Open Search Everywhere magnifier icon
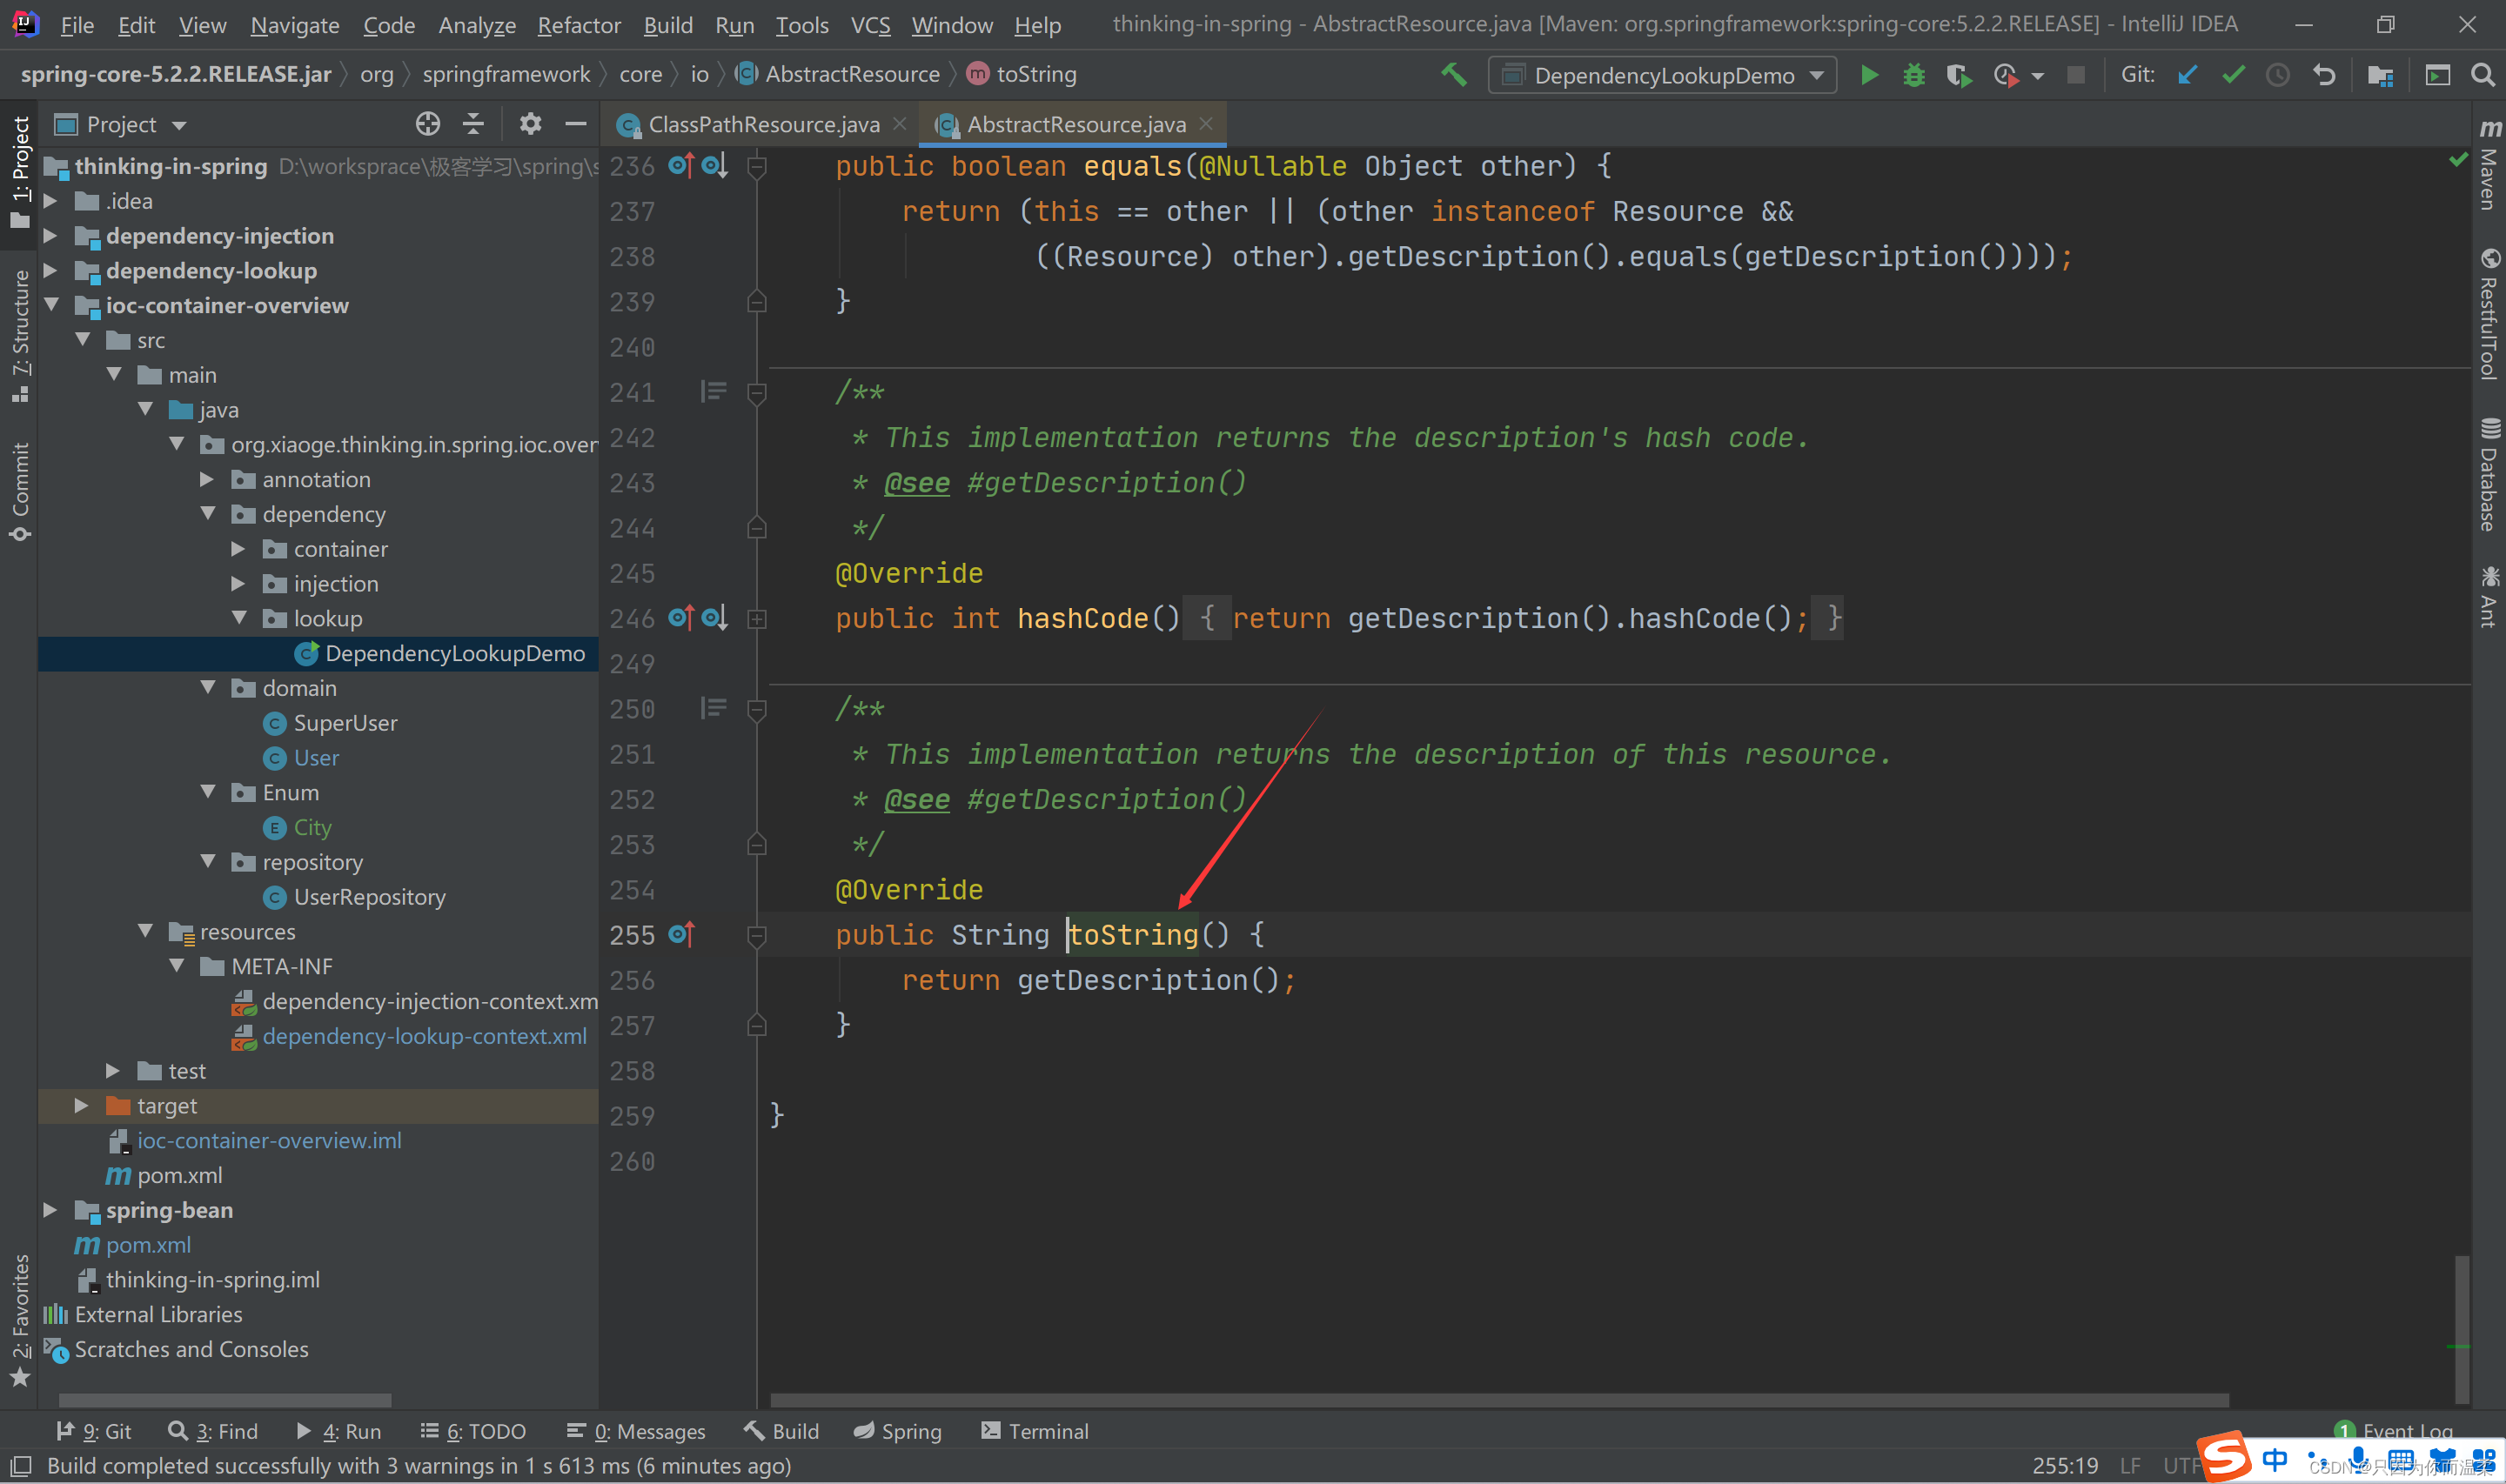The height and width of the screenshot is (1484, 2506). tap(2482, 75)
